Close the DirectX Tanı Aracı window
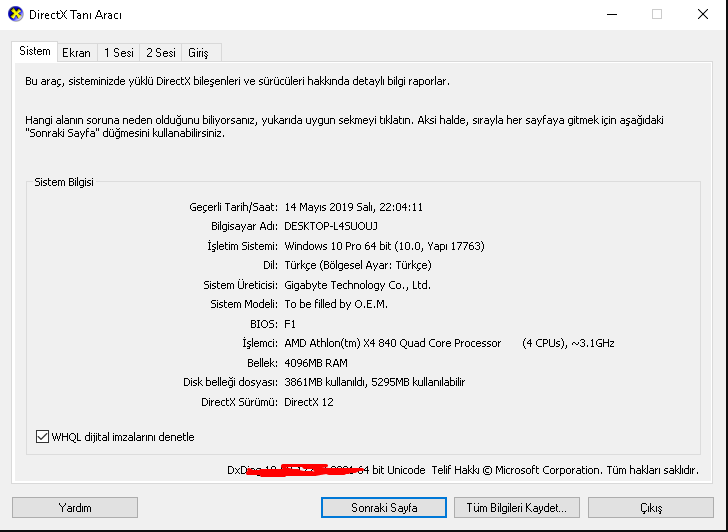Viewport: 728px width, 532px height. 703,14
